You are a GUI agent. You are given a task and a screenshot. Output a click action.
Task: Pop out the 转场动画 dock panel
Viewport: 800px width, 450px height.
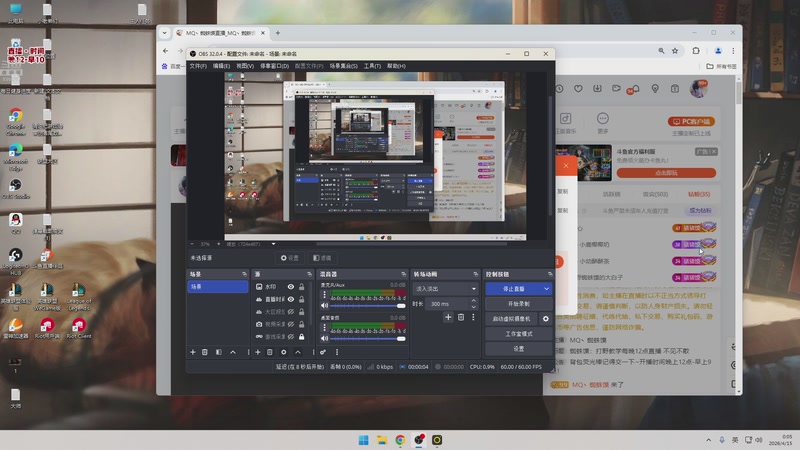[476, 274]
